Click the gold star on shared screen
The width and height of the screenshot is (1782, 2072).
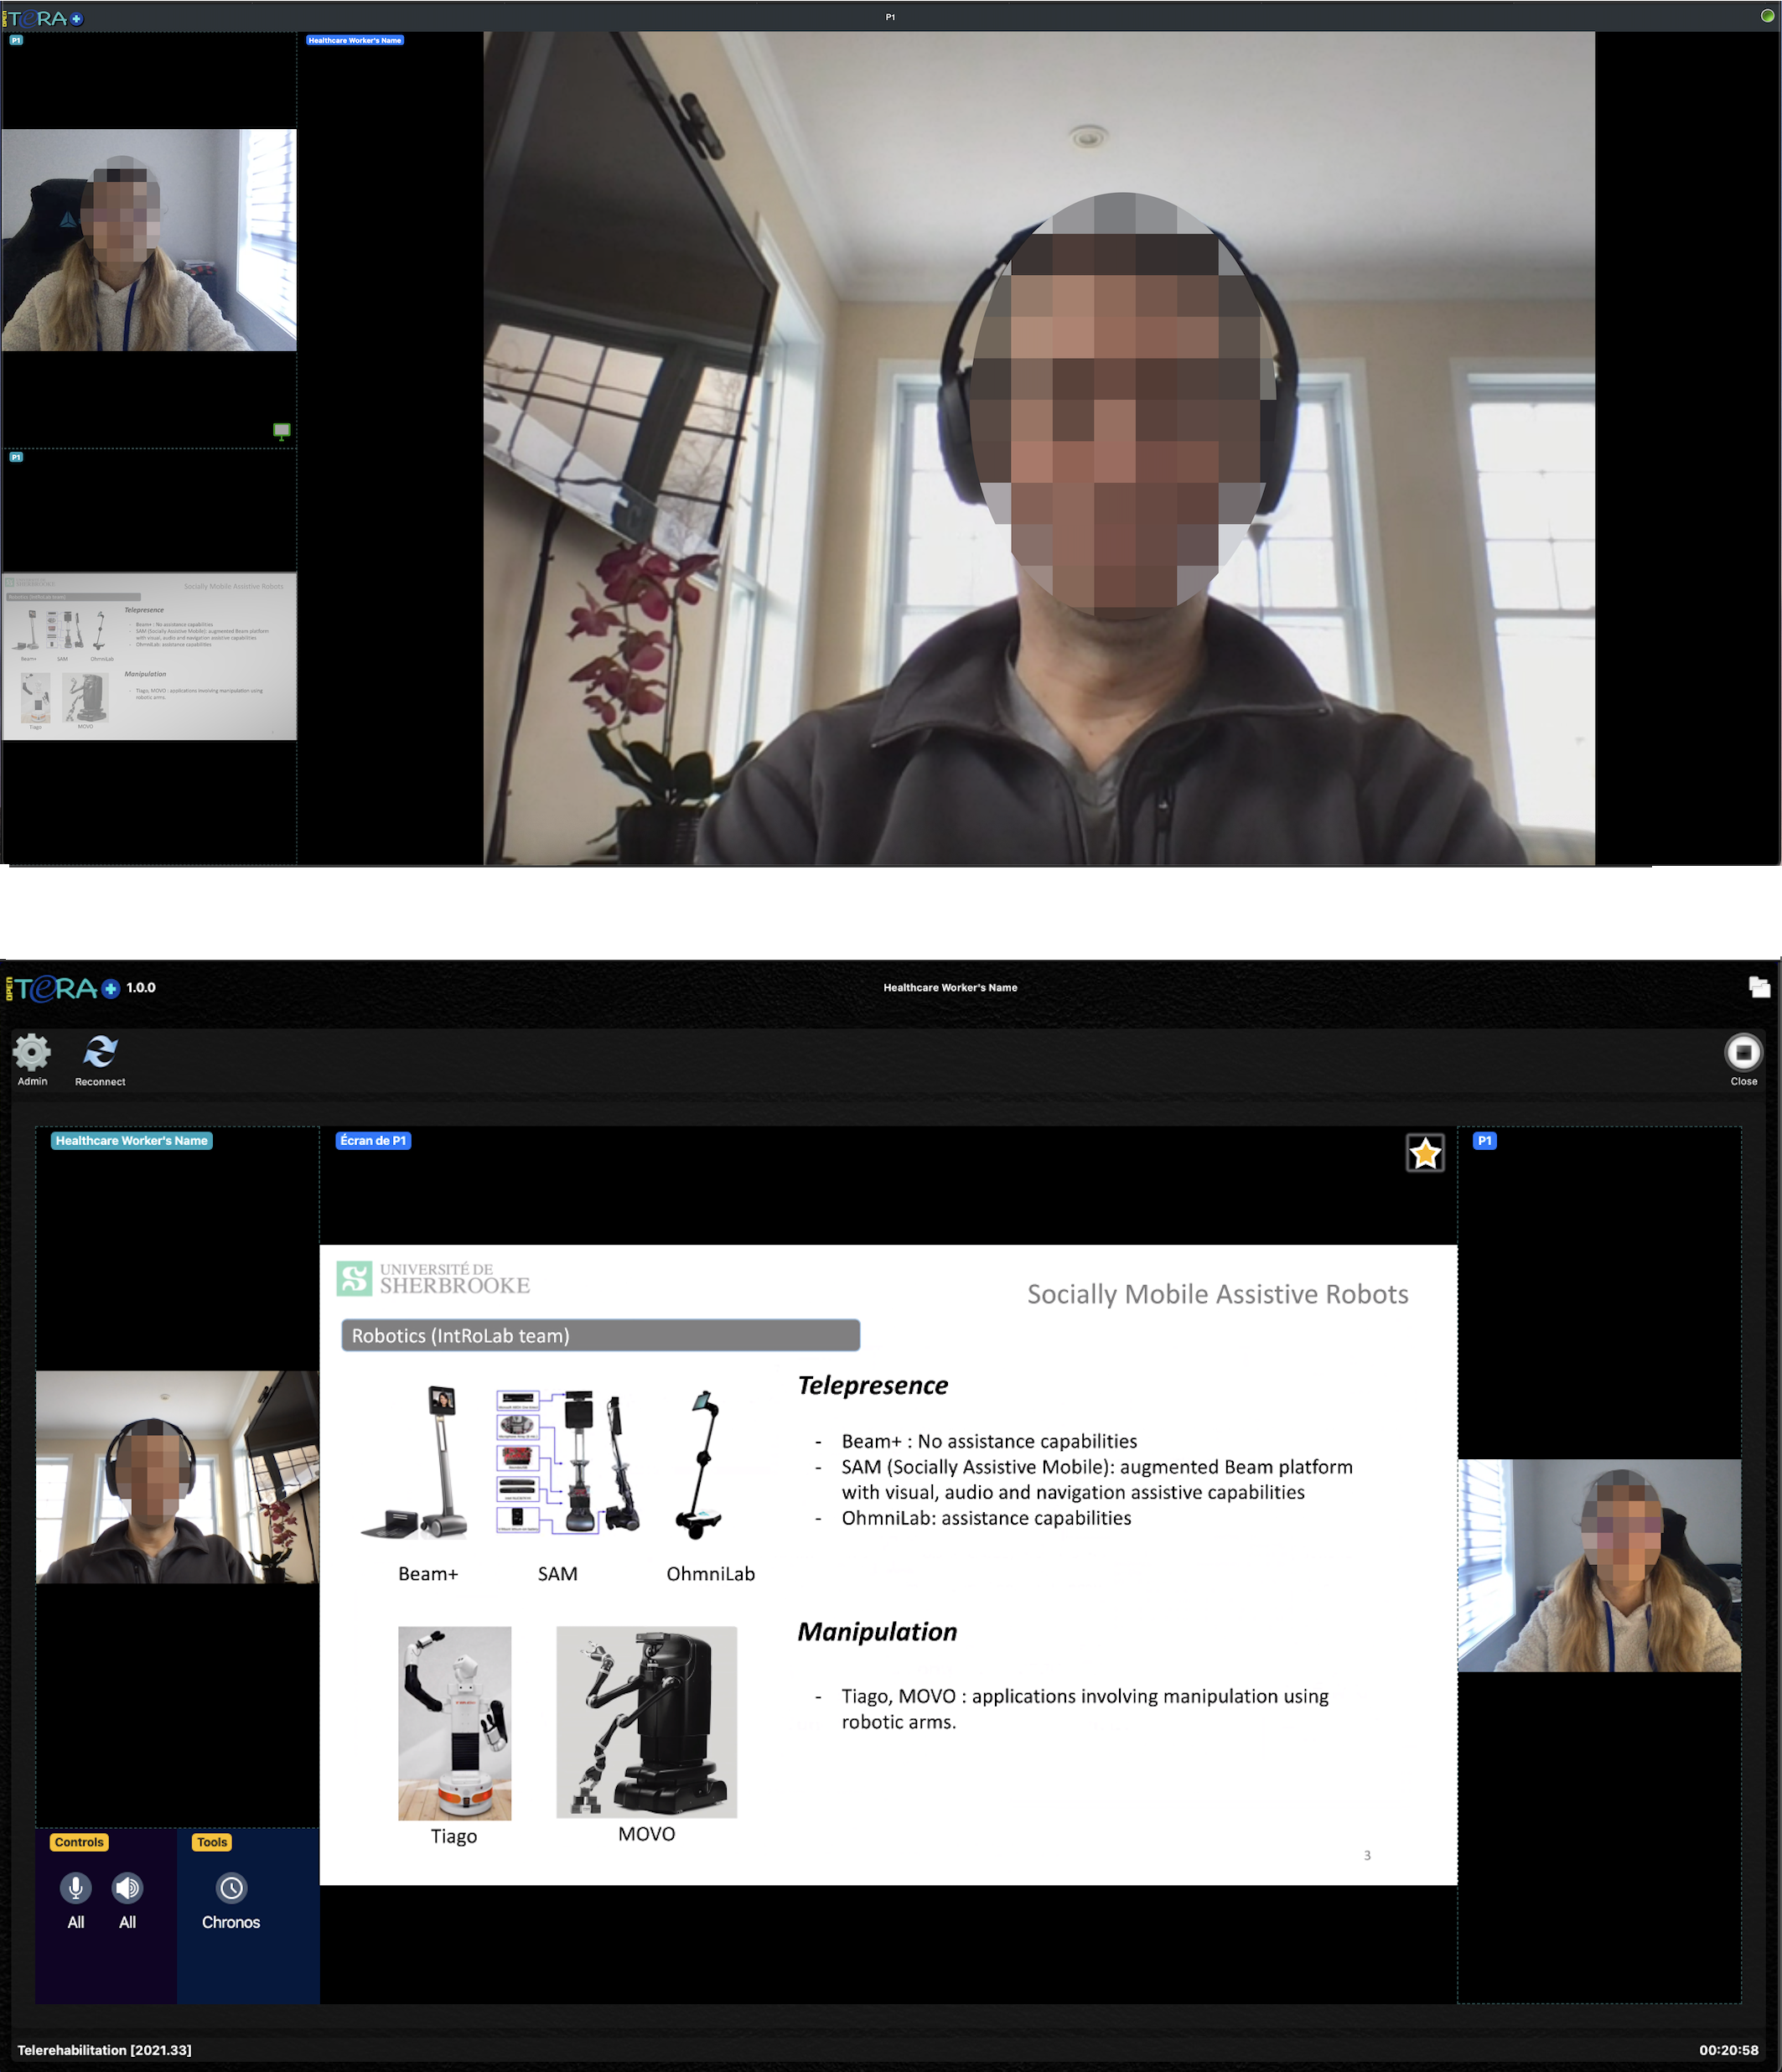1424,1154
